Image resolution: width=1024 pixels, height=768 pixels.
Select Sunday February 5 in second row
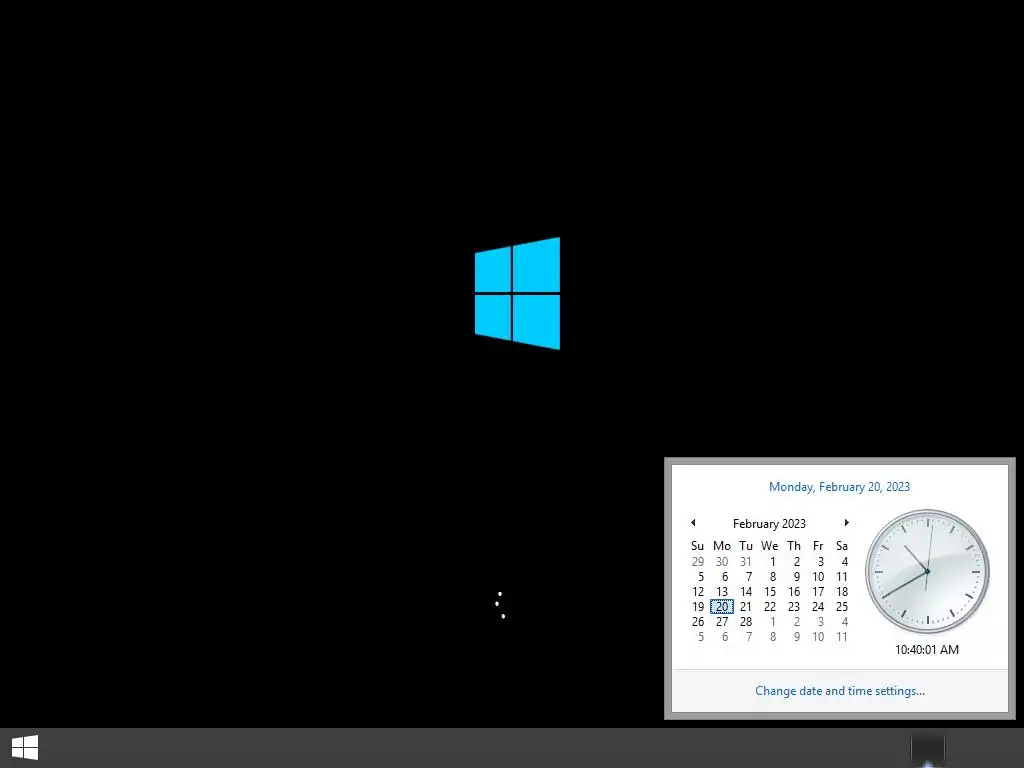pyautogui.click(x=701, y=577)
